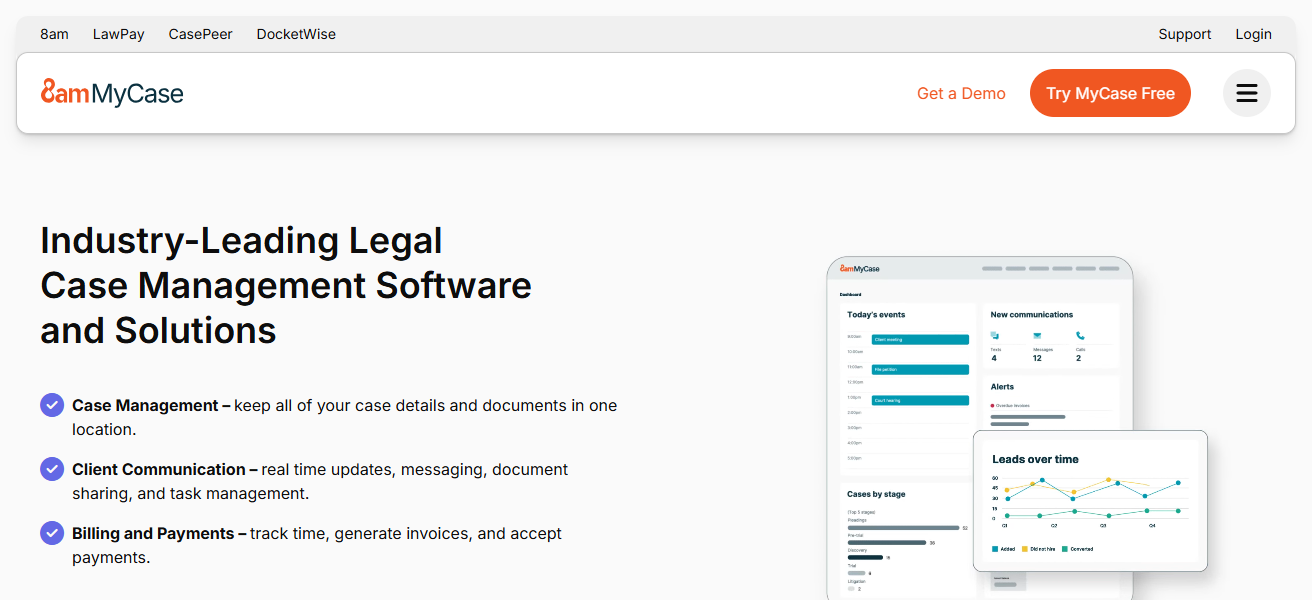1312x600 pixels.
Task: Go to CasePeer site link
Action: point(200,34)
